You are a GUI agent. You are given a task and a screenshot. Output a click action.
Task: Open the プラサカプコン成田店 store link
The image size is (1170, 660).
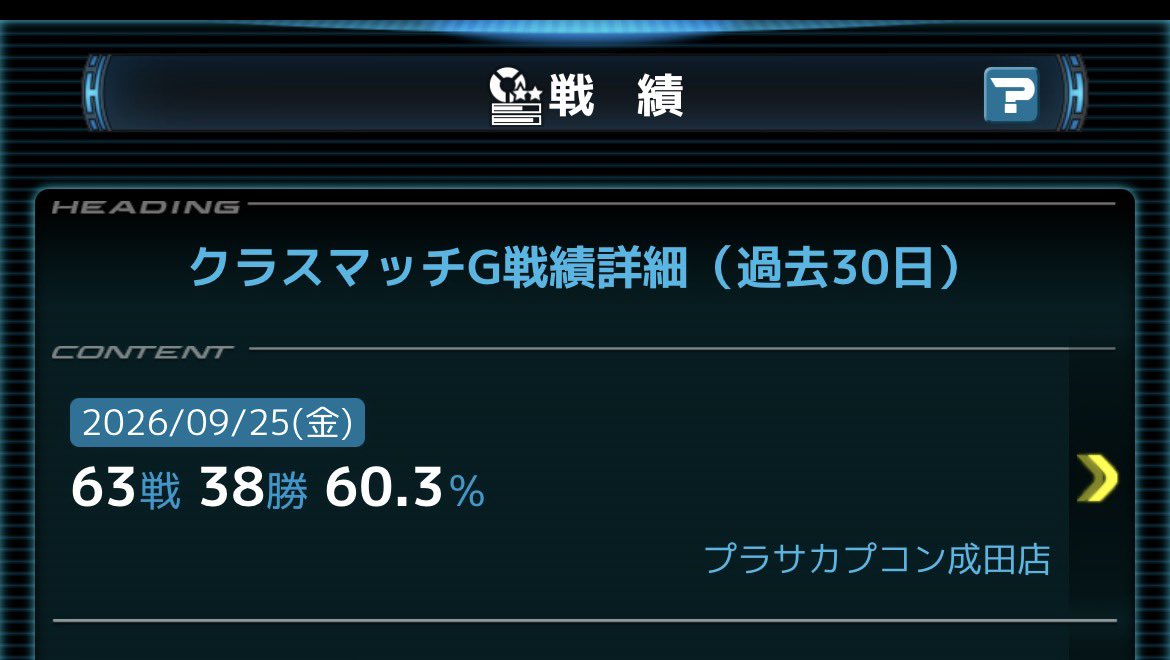[x=878, y=559]
